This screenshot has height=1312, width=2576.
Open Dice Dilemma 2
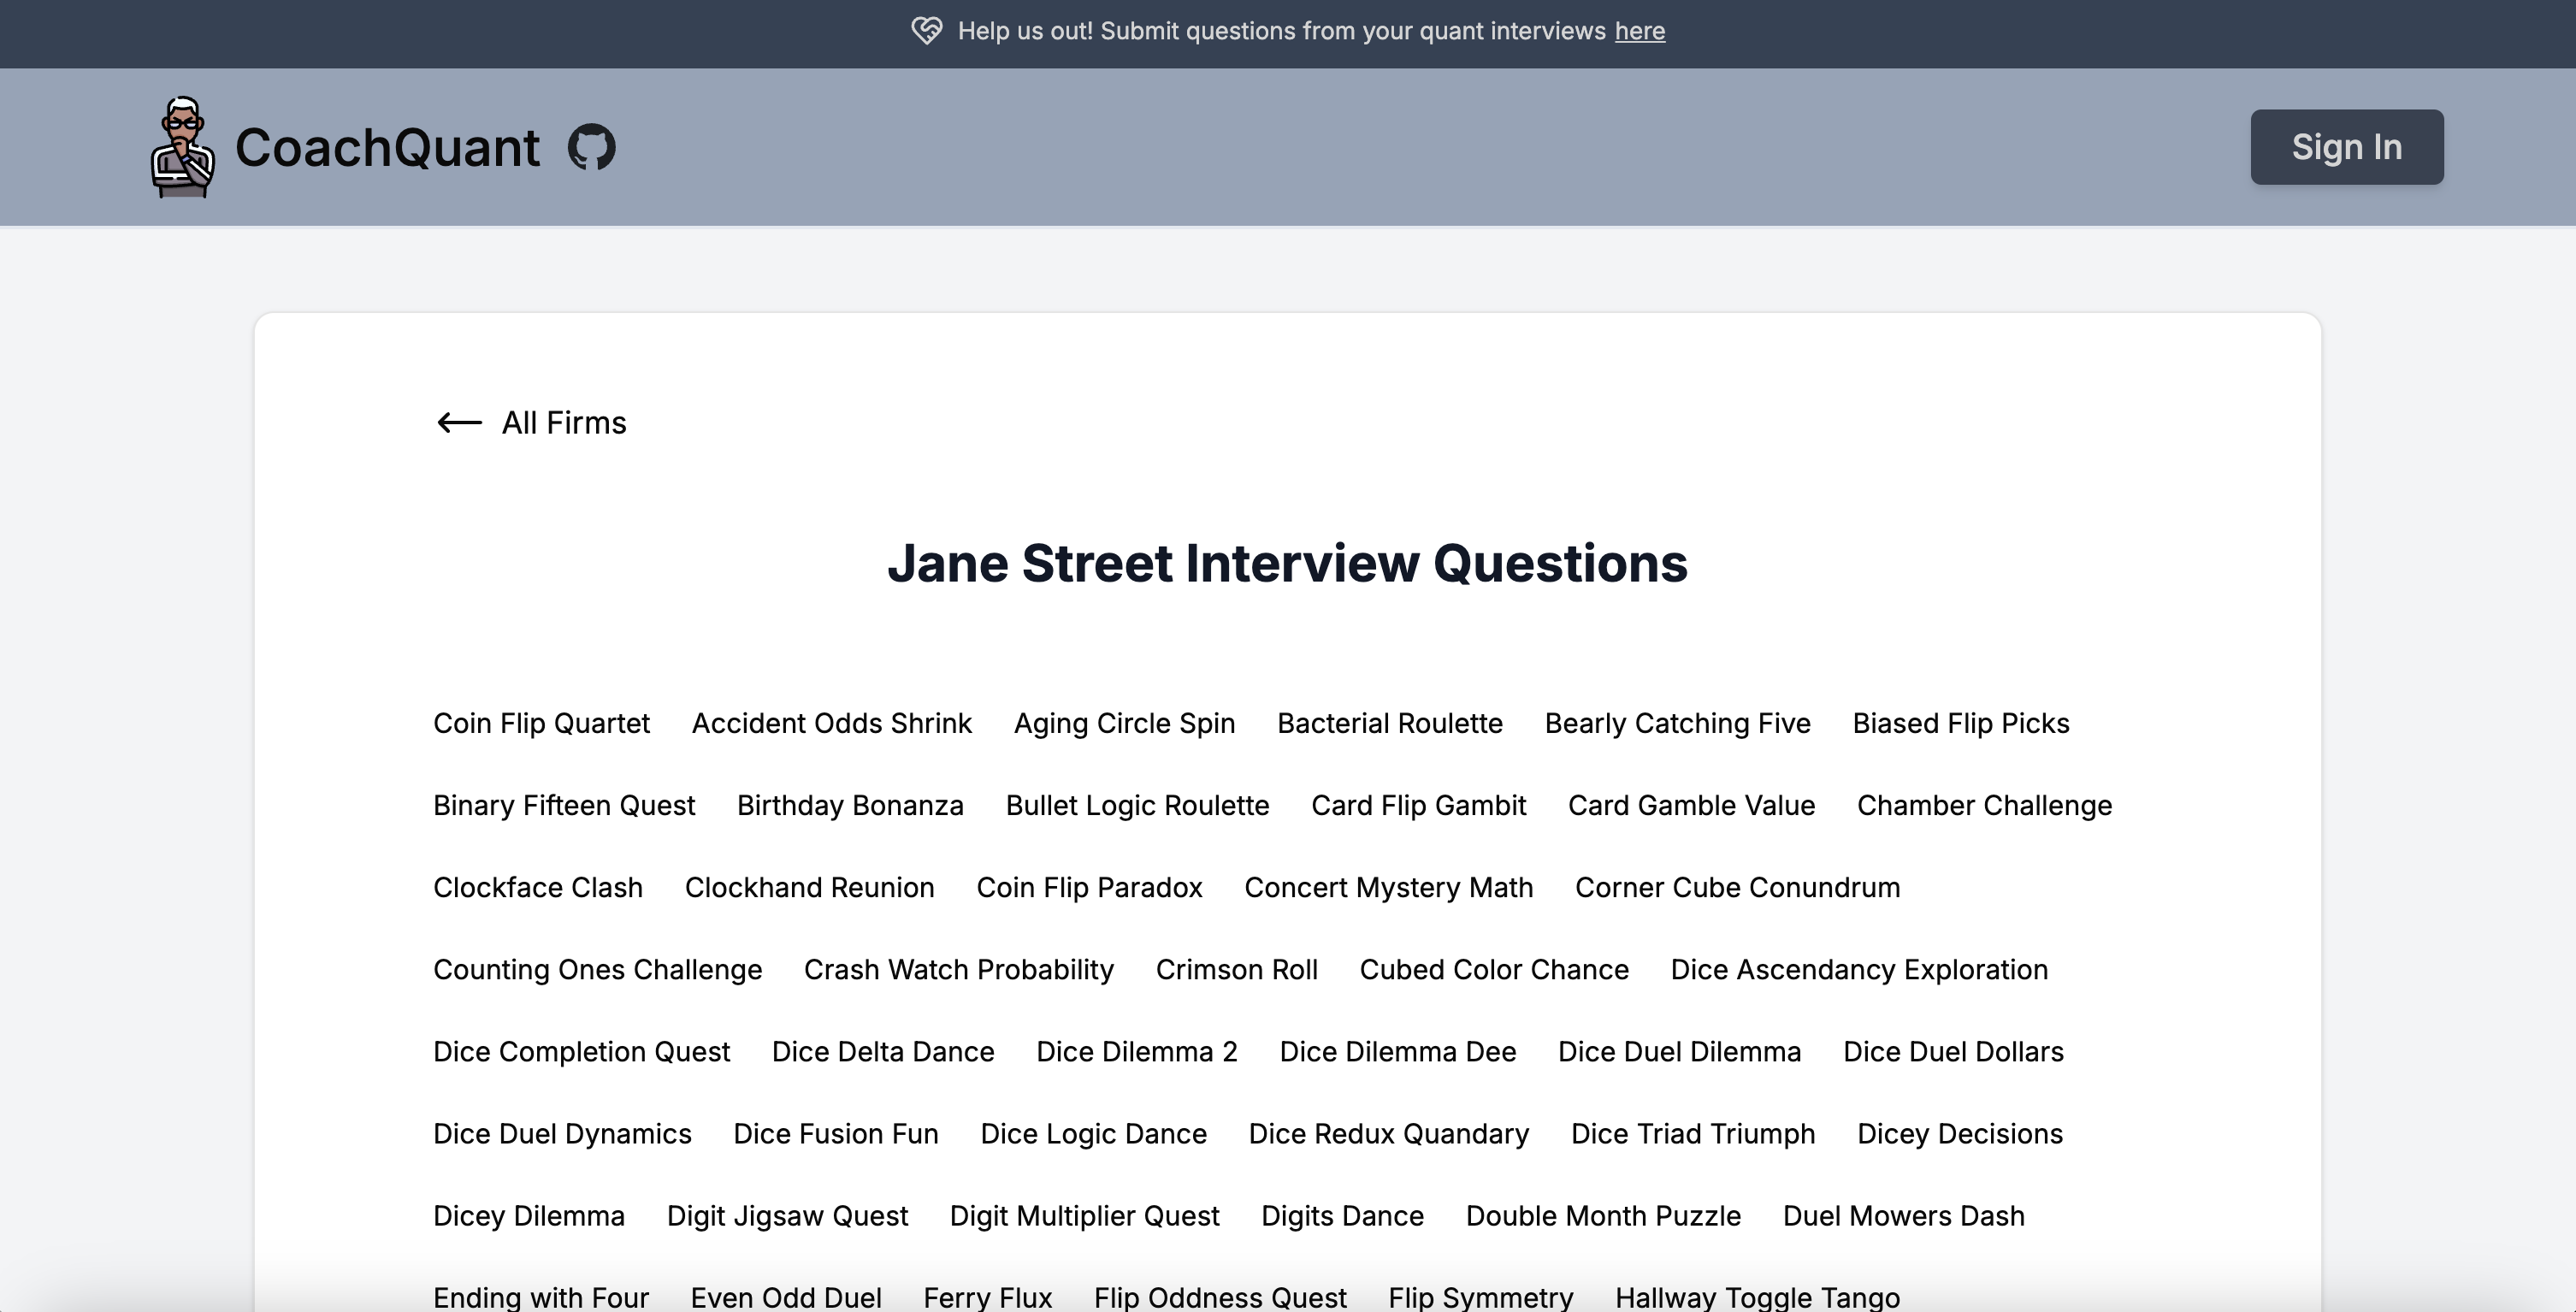[1137, 1051]
